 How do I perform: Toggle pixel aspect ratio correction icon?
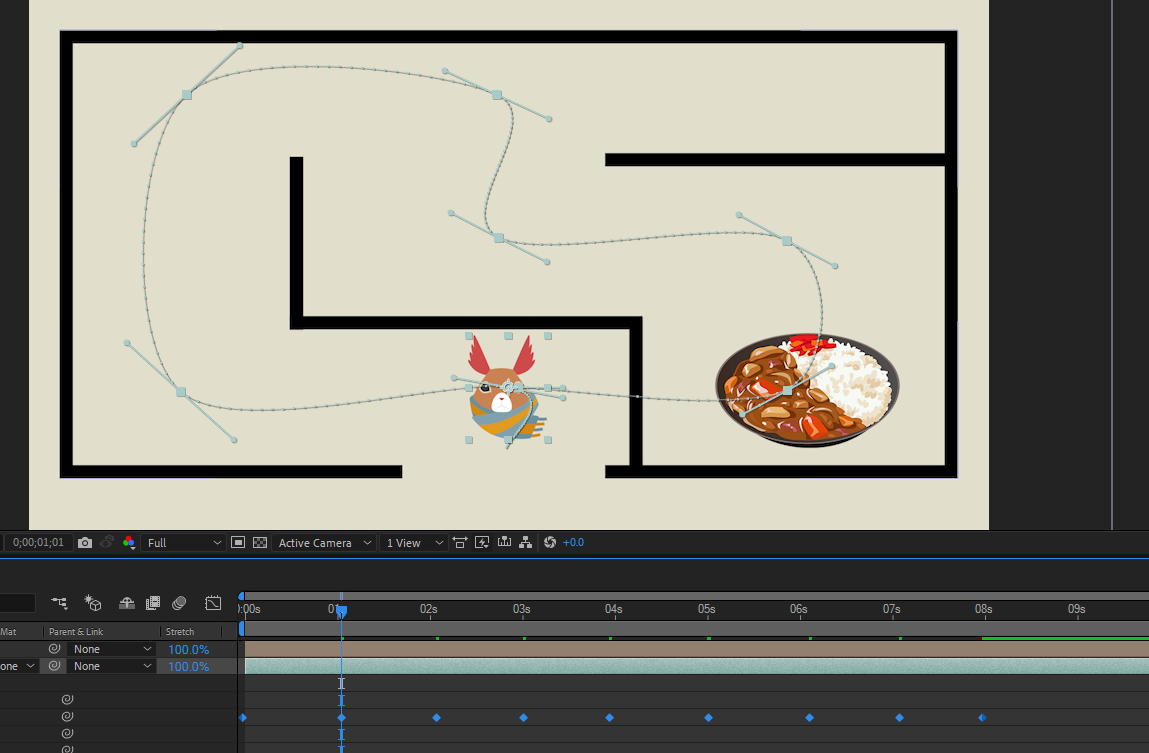click(459, 543)
